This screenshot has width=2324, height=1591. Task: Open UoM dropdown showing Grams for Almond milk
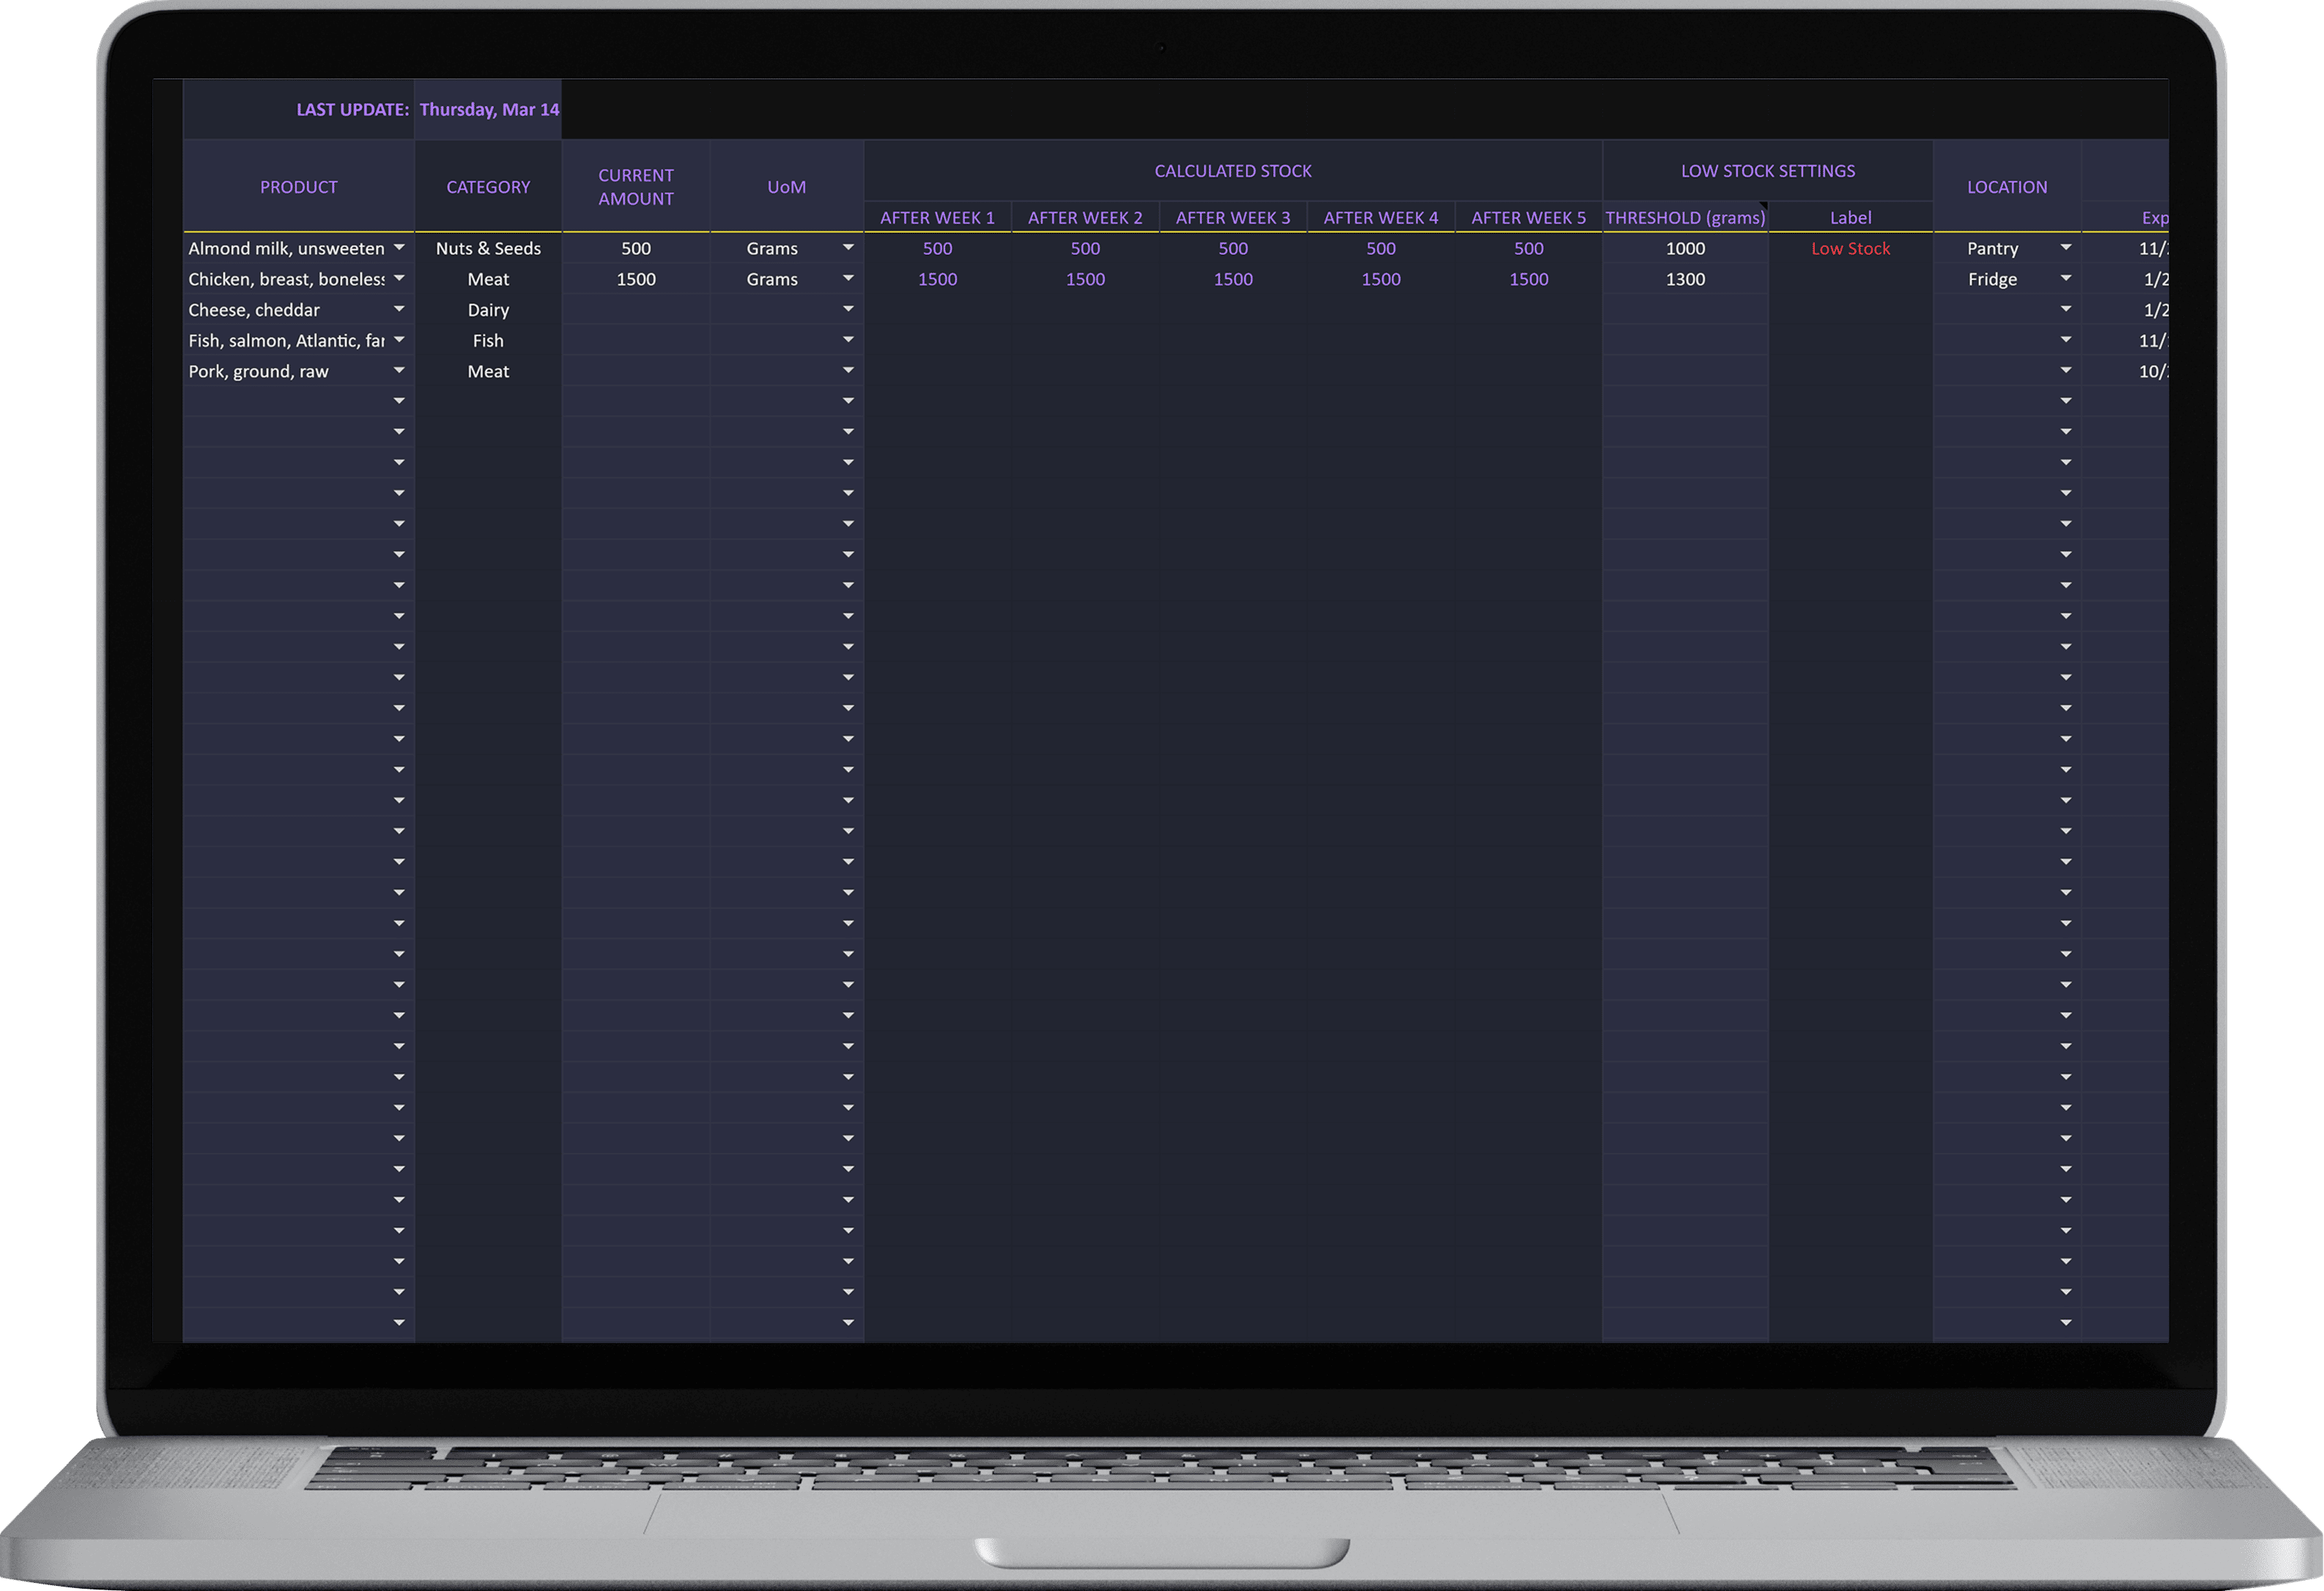[848, 248]
